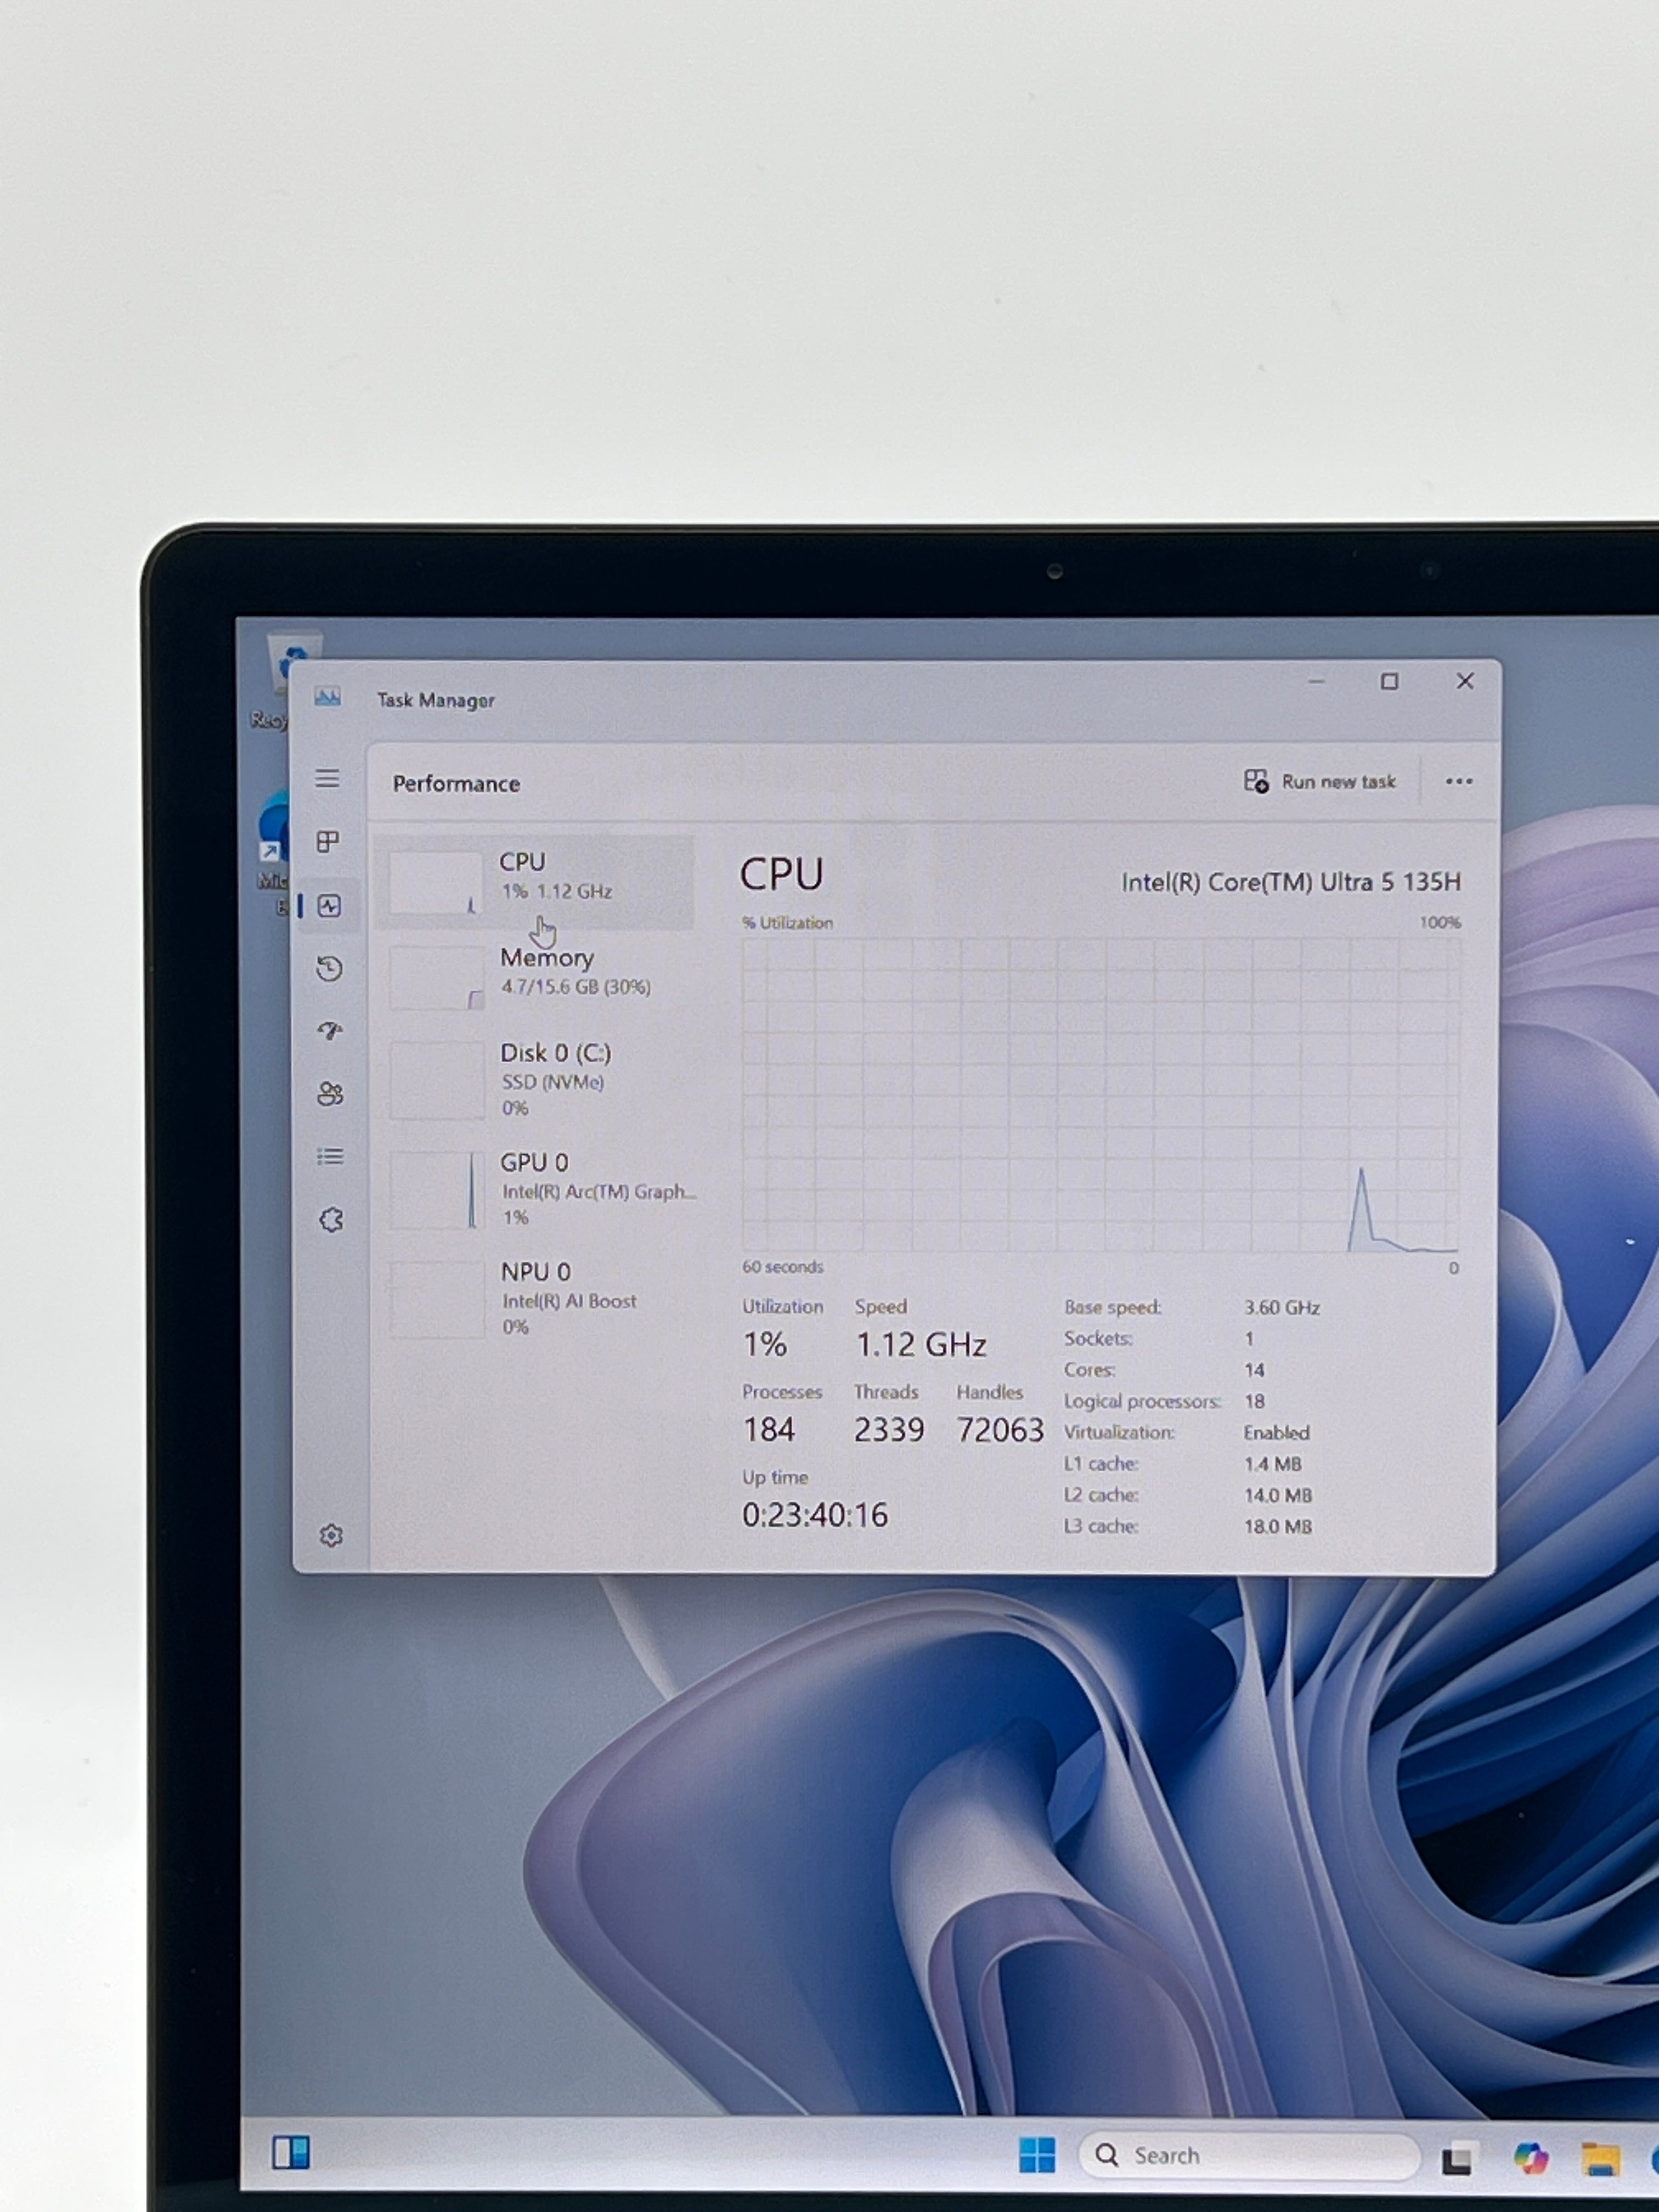
Task: Click the Base speed 3.60 GHz value
Action: (x=1282, y=1307)
